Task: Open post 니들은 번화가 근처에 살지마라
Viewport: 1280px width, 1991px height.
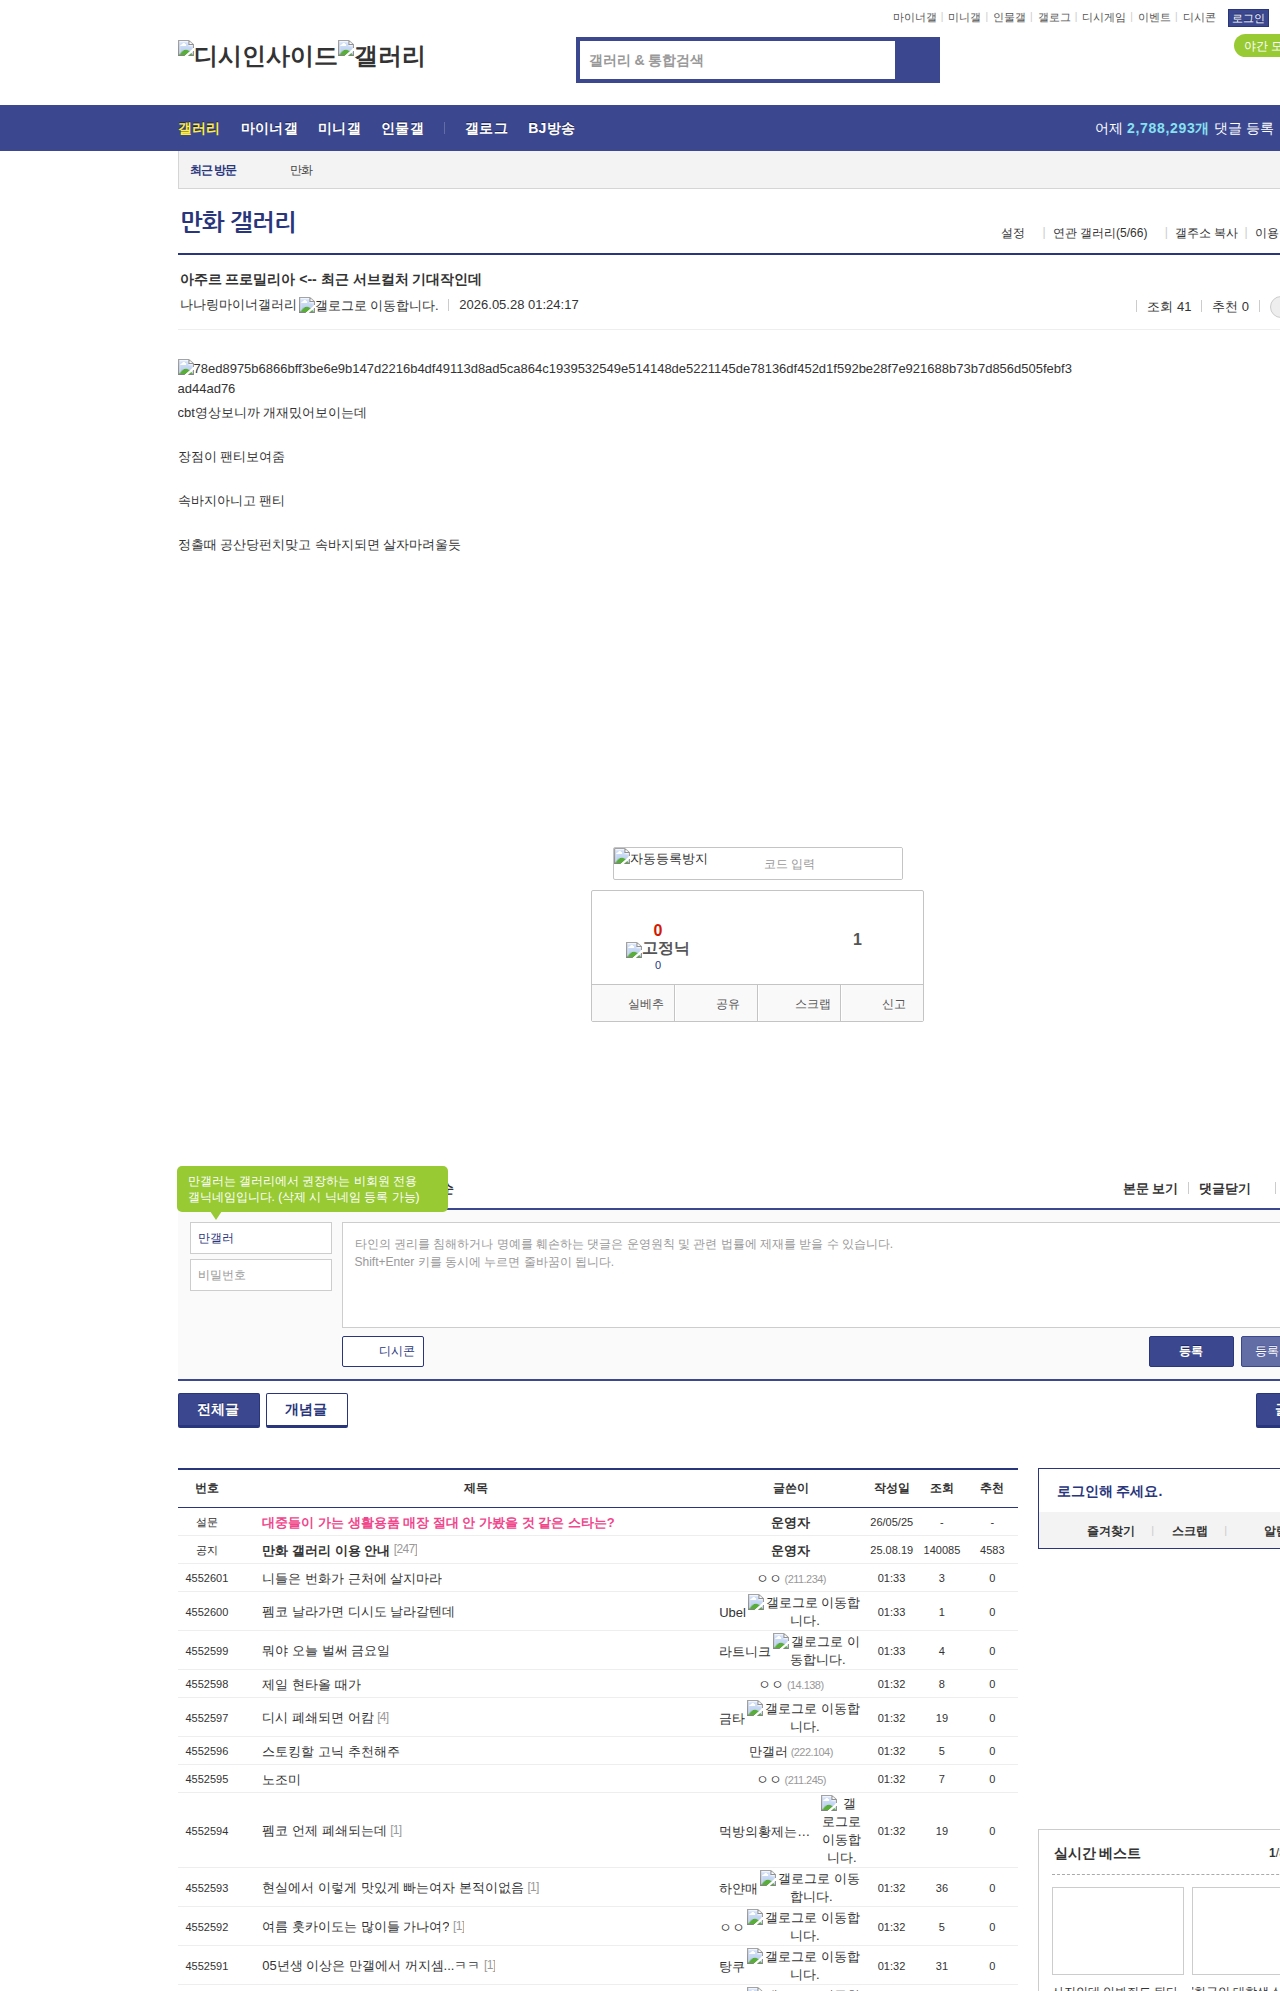Action: pos(352,1578)
